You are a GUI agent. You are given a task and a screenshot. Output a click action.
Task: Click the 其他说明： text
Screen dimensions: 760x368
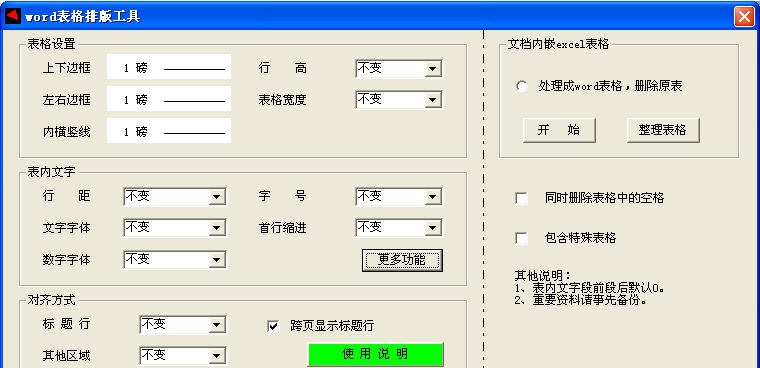coord(543,276)
